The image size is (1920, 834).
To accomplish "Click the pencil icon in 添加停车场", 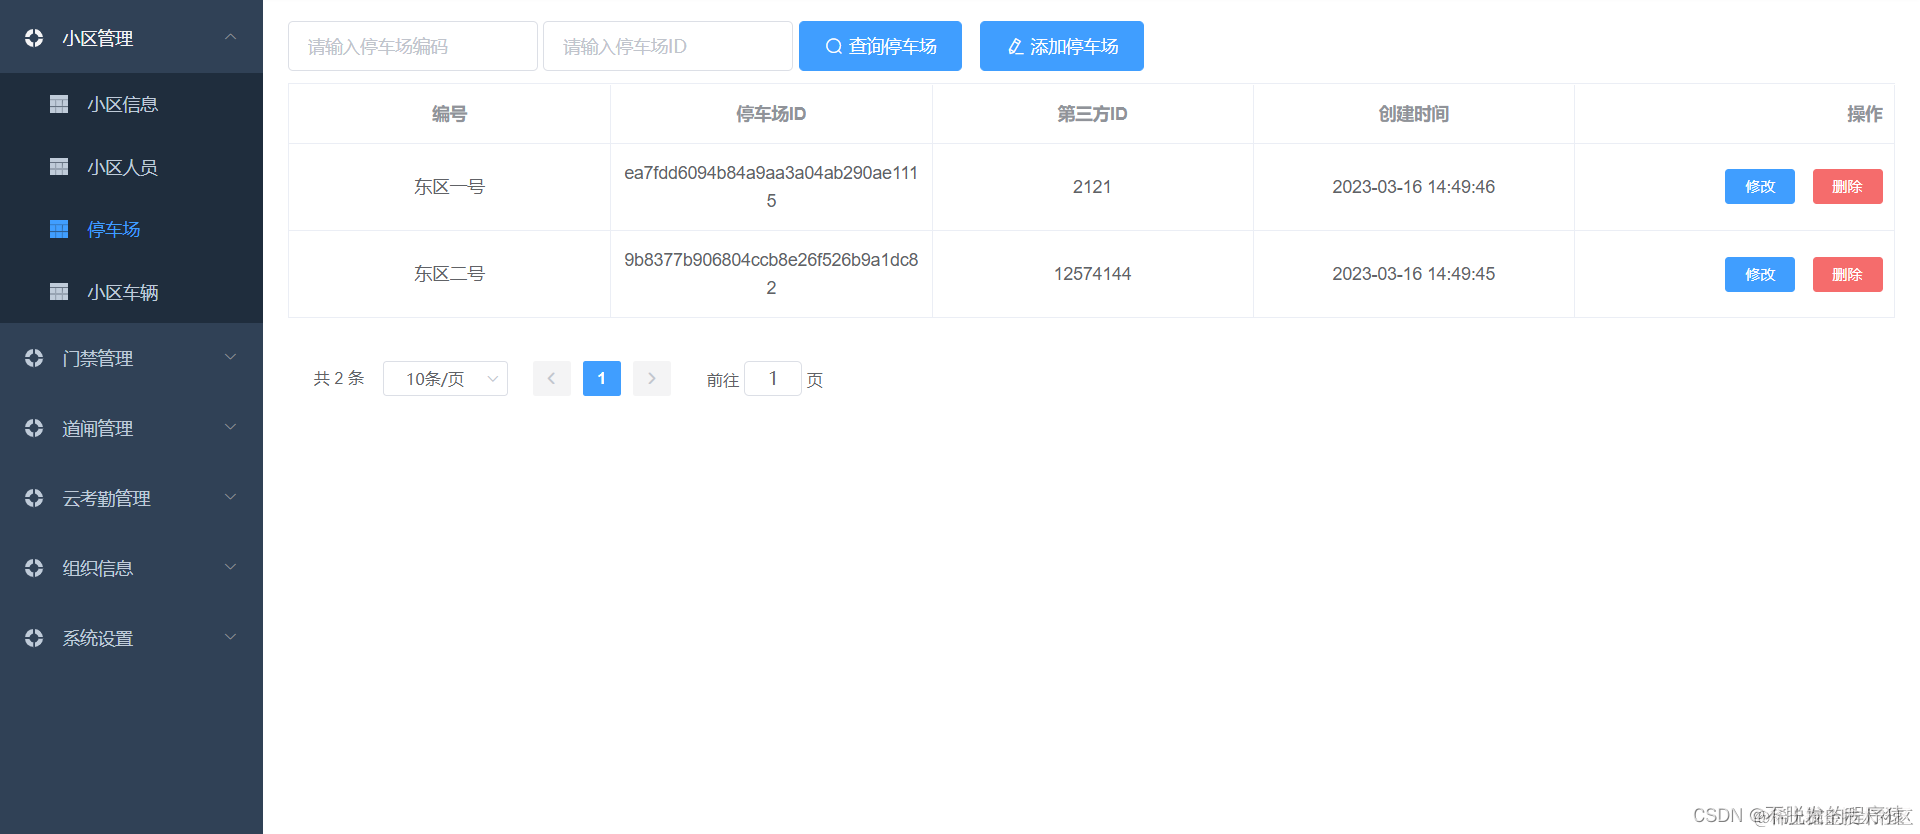I will (x=1015, y=46).
